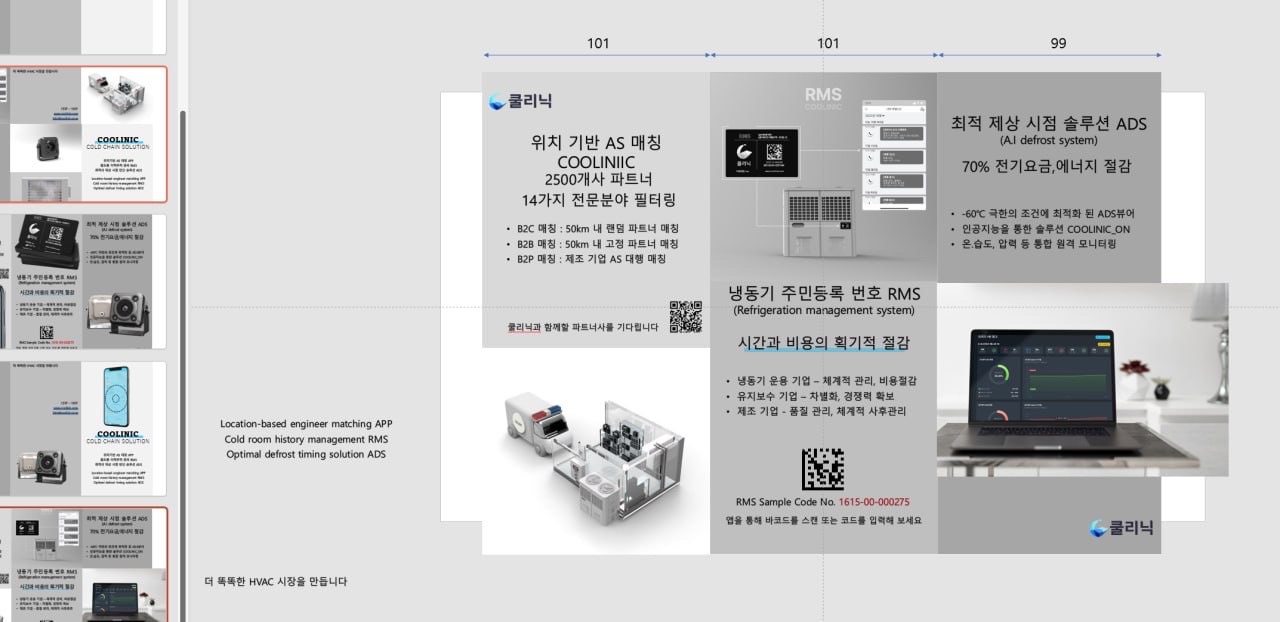Viewport: 1280px width, 622px height.
Task: Select the '2500개사 파트너' text line
Action: tap(596, 180)
